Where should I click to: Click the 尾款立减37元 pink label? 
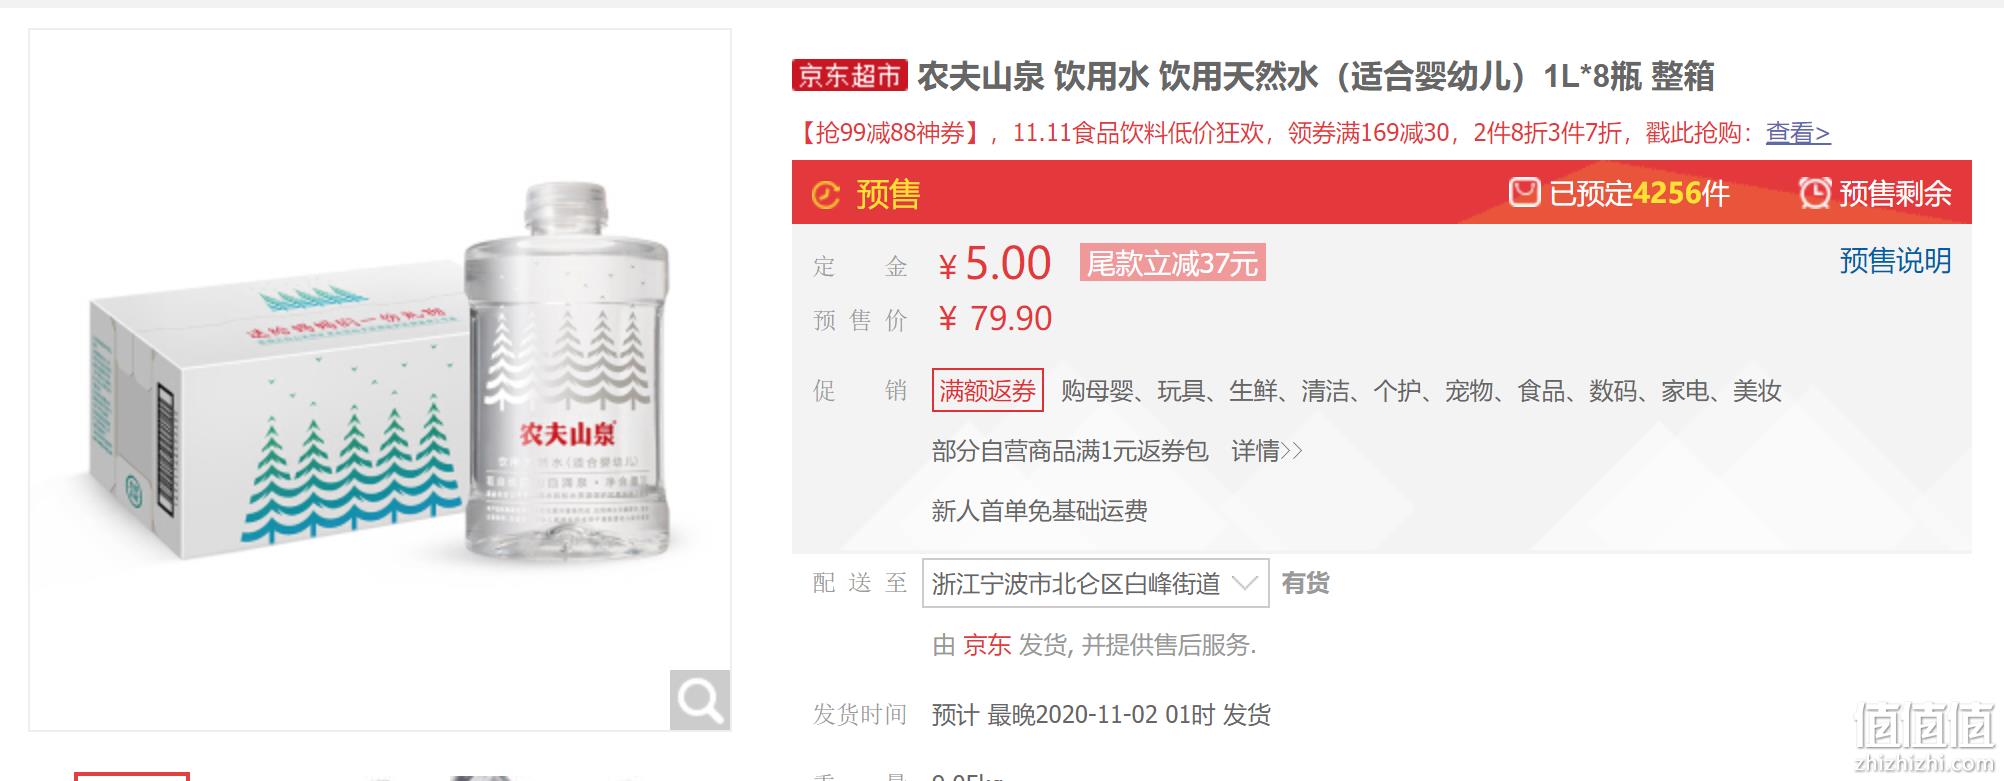click(x=1172, y=263)
